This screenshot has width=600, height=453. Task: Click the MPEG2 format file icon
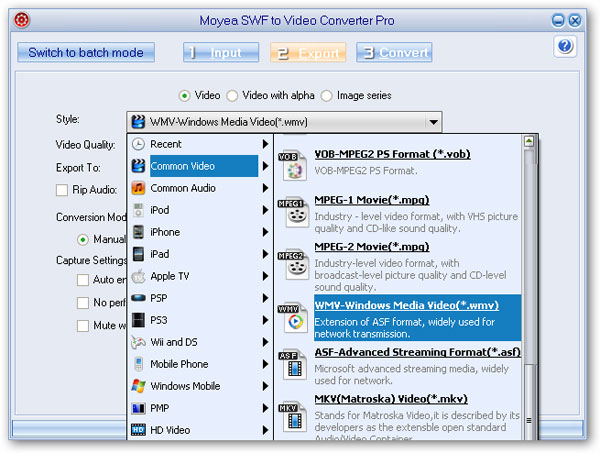click(x=293, y=265)
